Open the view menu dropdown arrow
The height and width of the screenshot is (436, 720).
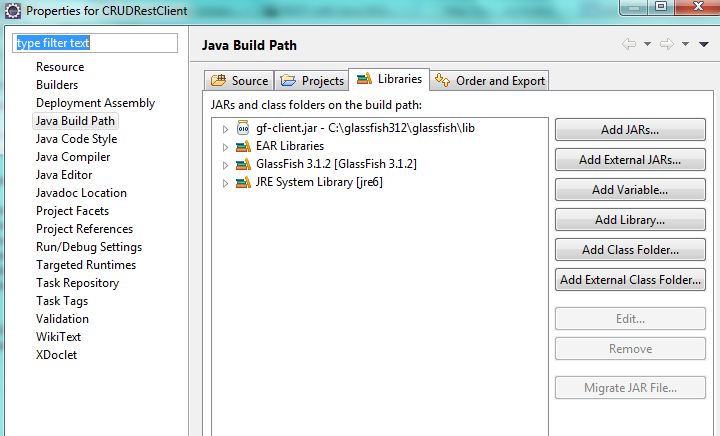pyautogui.click(x=704, y=44)
